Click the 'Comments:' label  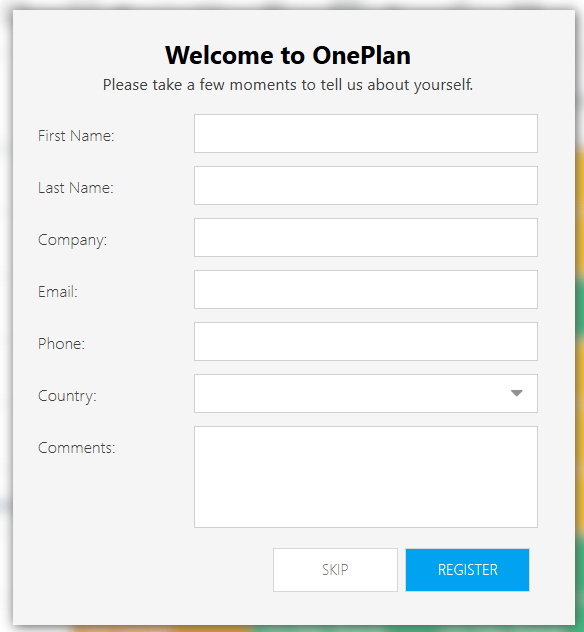pyautogui.click(x=77, y=448)
